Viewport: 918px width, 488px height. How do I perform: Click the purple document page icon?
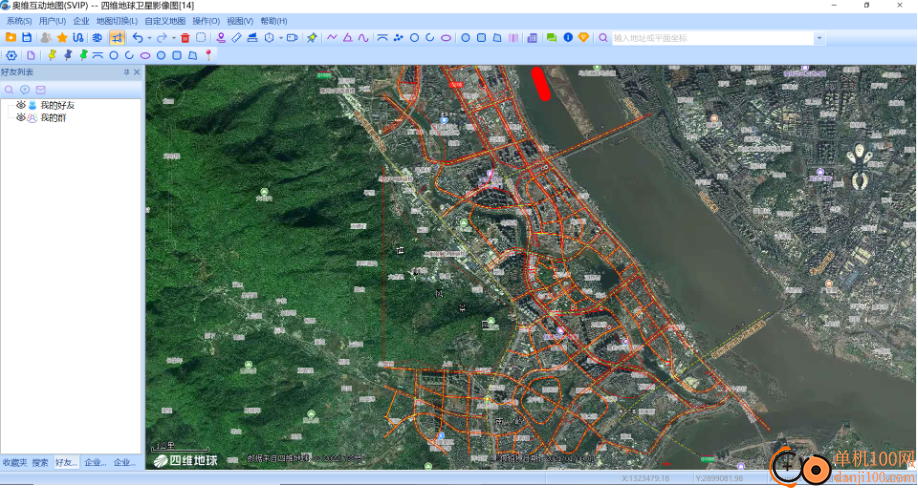point(30,56)
